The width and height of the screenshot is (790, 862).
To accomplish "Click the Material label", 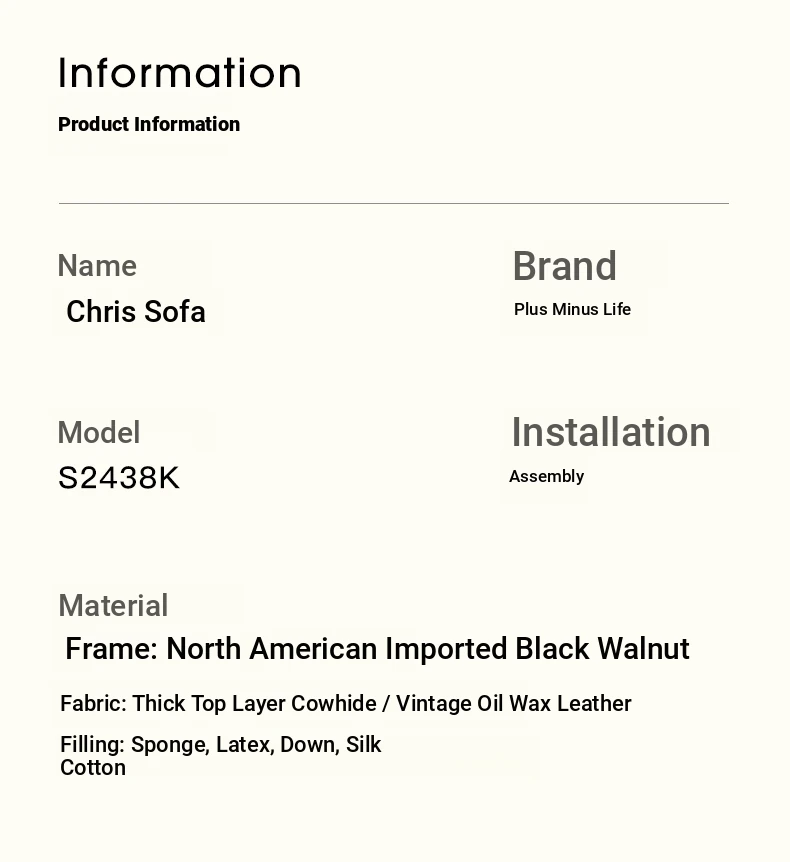I will (x=113, y=606).
